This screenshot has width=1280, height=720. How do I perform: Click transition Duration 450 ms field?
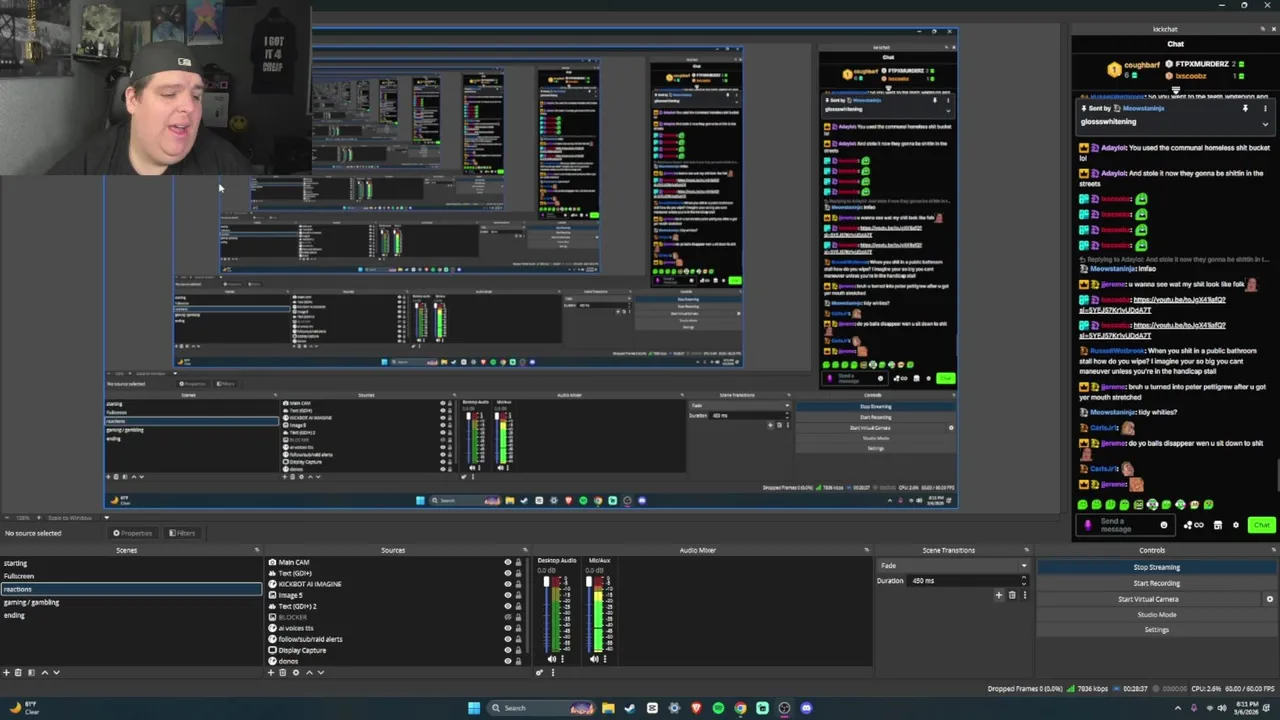968,581
